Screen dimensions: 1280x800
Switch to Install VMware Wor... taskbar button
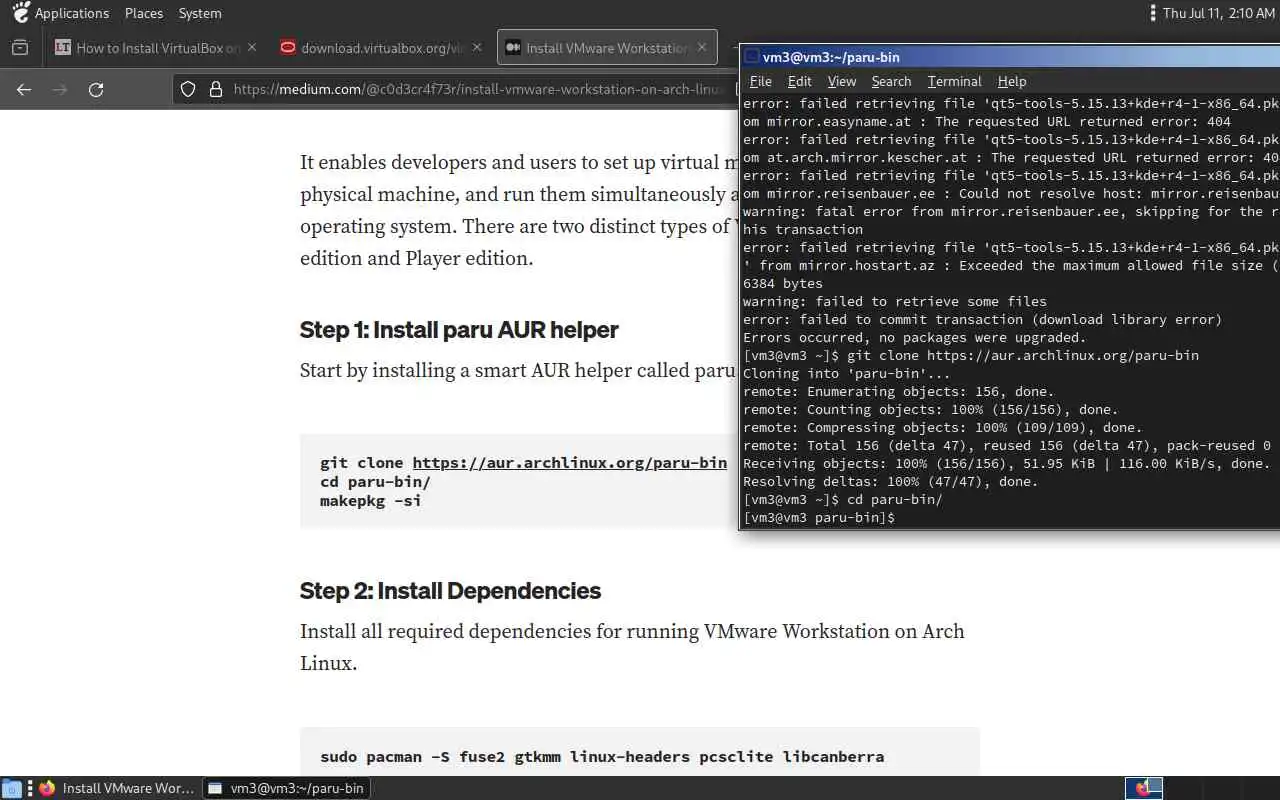point(117,788)
